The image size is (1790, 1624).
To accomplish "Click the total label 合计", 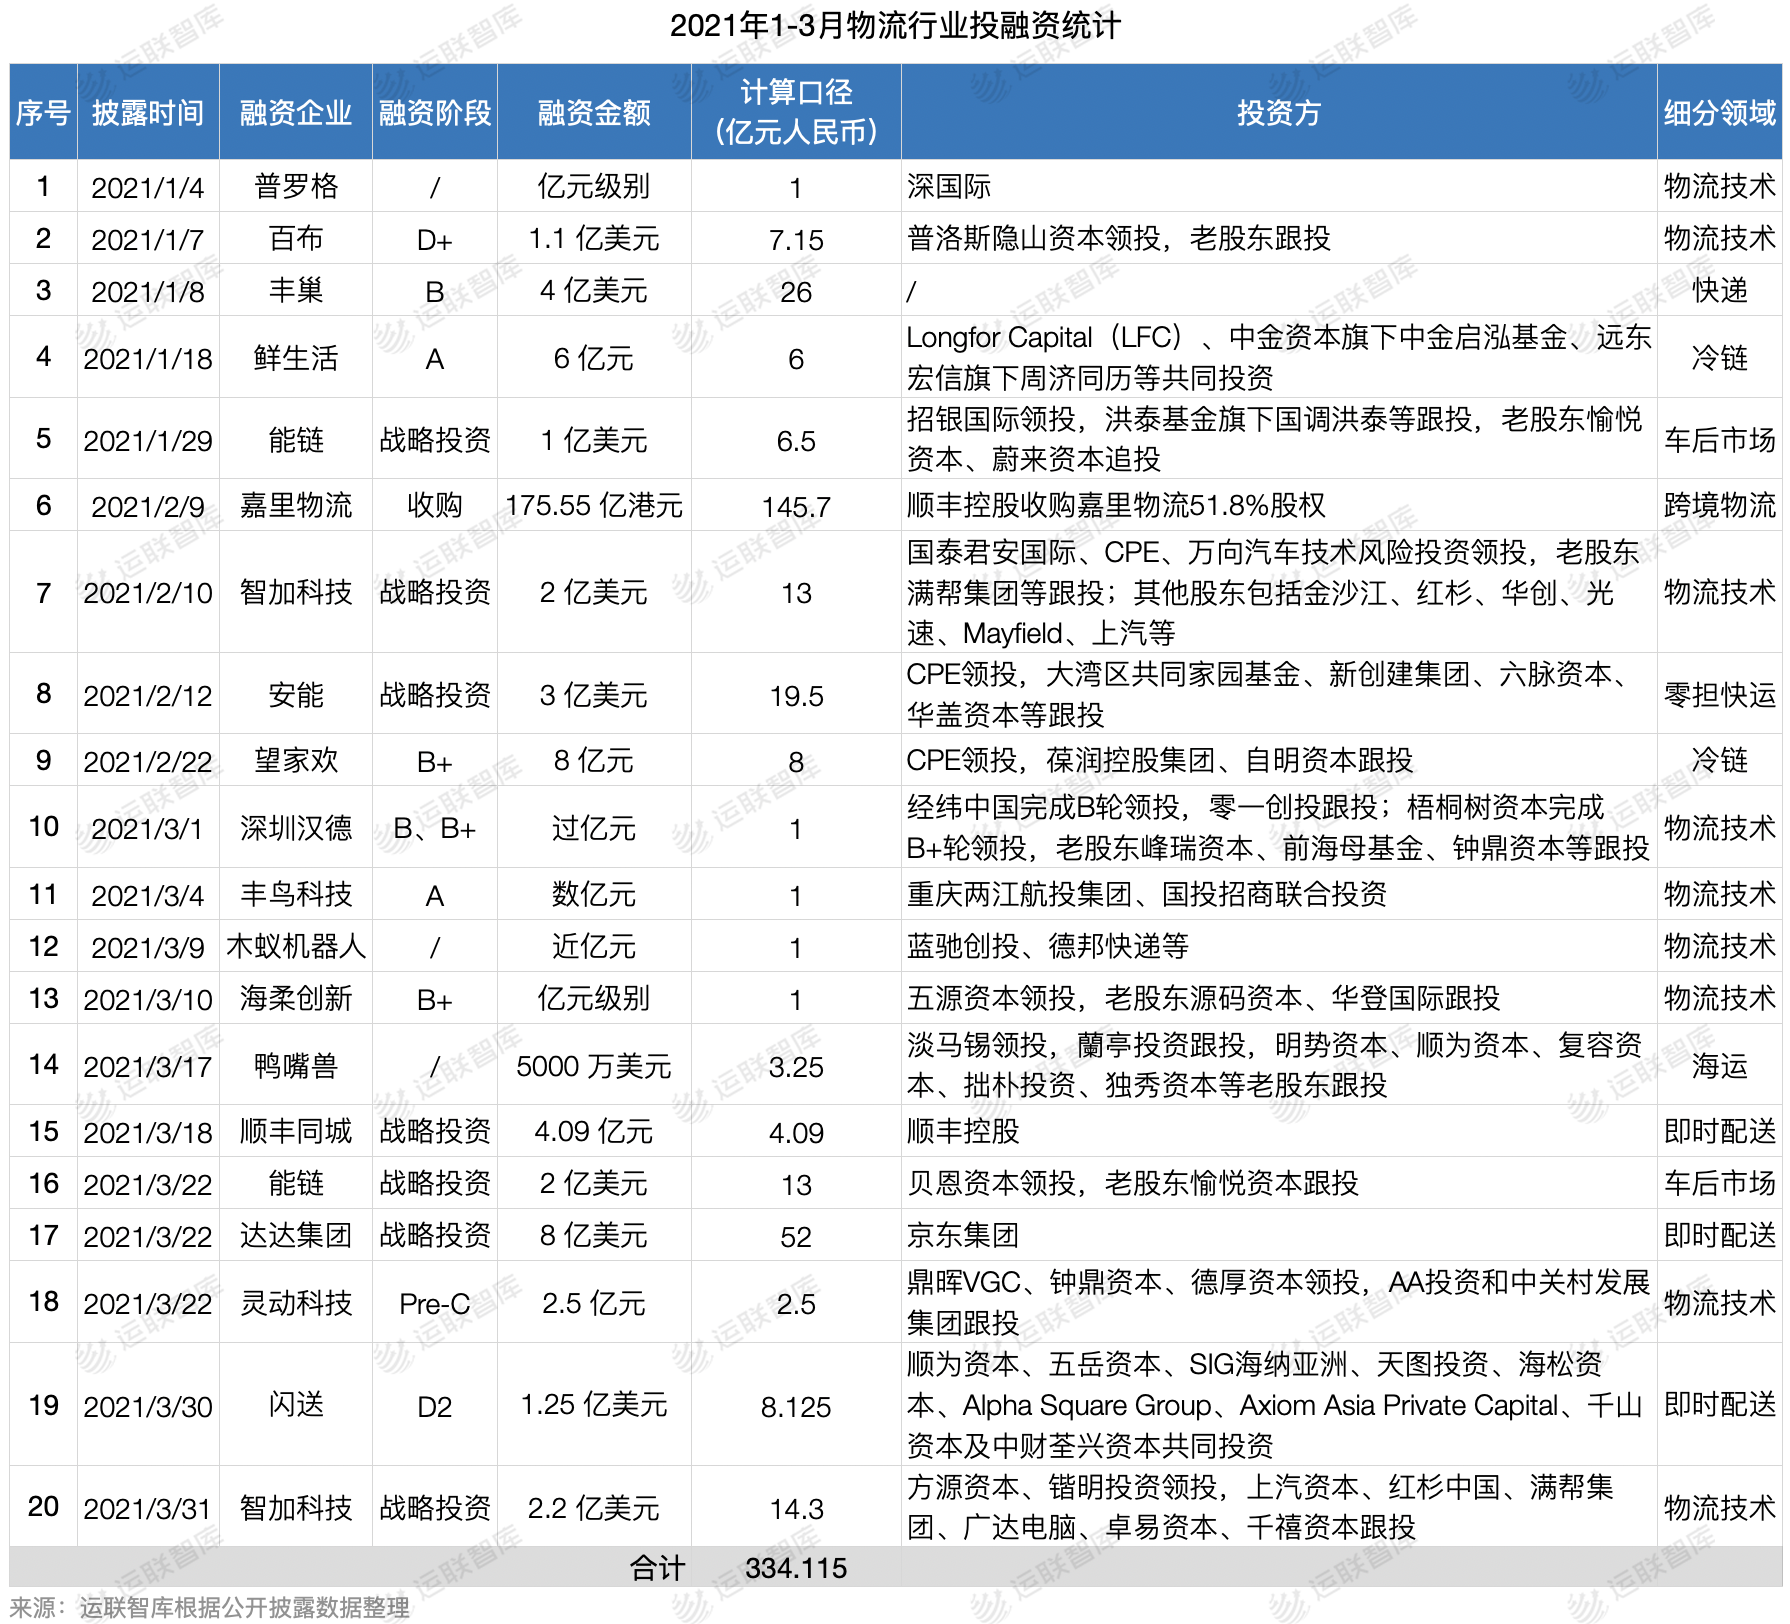I will coord(658,1568).
